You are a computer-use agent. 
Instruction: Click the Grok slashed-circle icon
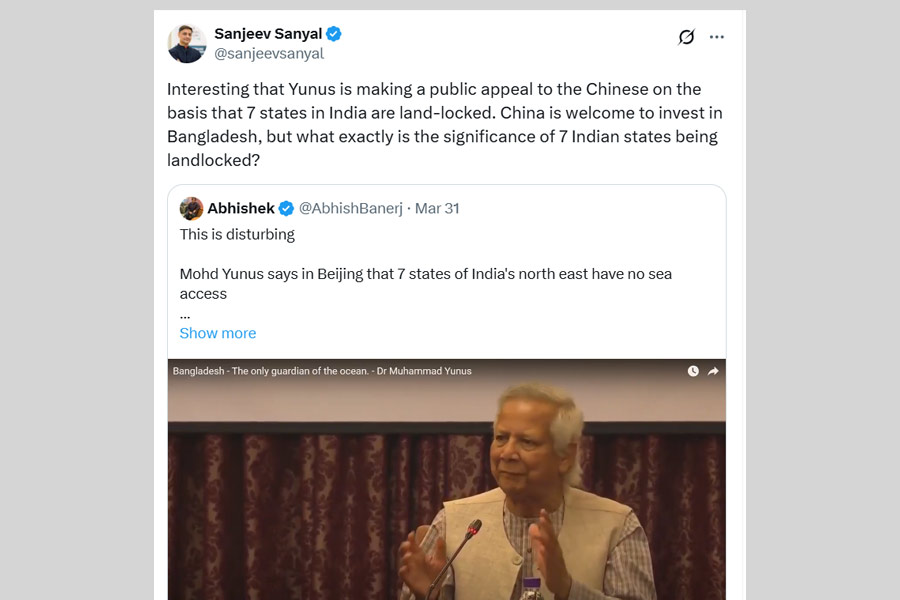tap(686, 37)
